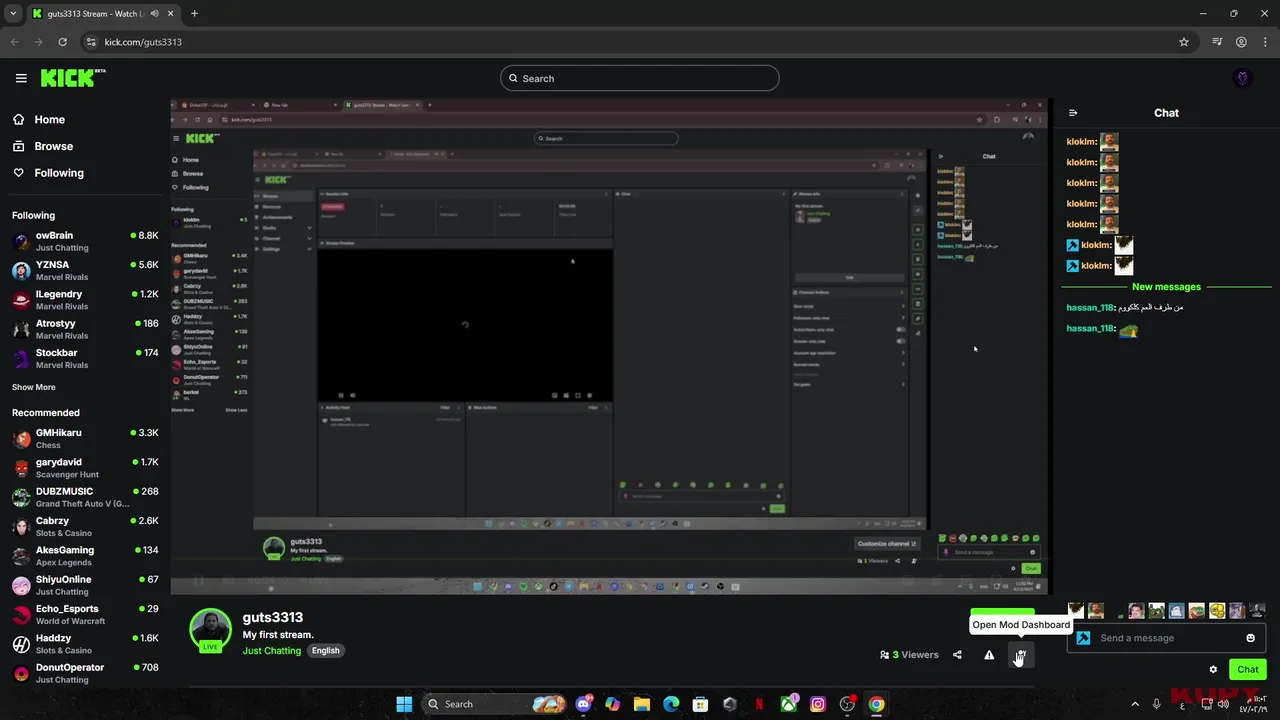This screenshot has width=1280, height=720.
Task: Open the Kick hamburger sidebar menu
Action: pos(21,78)
